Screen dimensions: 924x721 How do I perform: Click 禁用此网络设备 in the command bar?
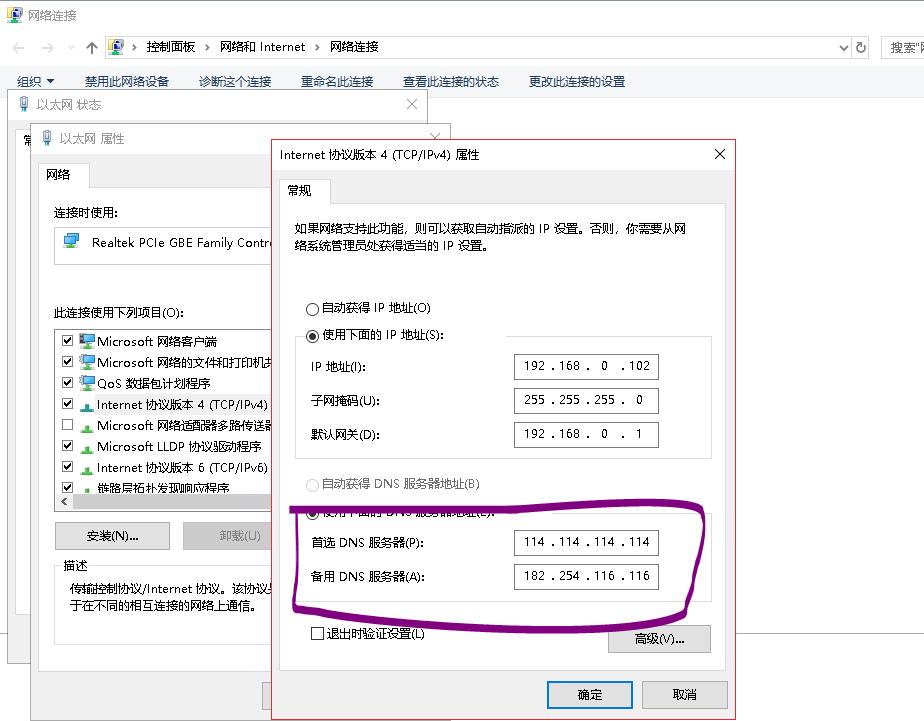click(127, 81)
